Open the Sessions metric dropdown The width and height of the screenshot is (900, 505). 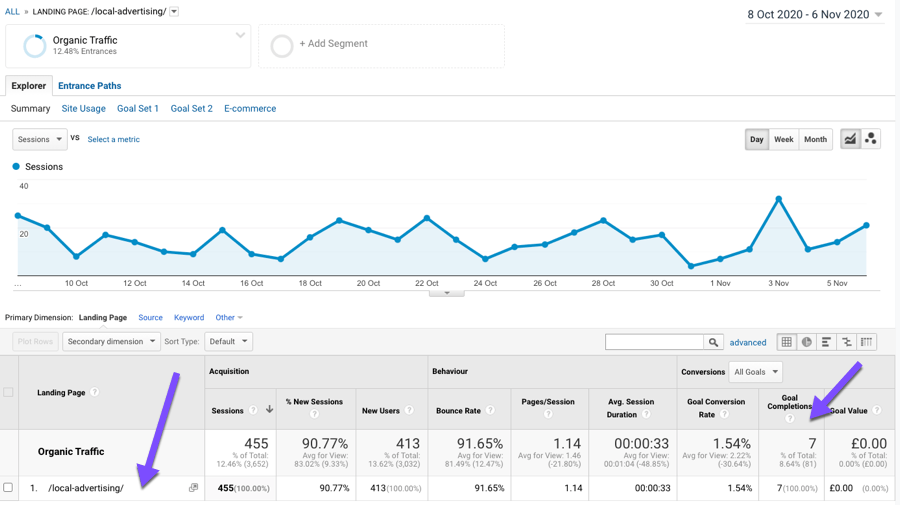click(x=39, y=139)
